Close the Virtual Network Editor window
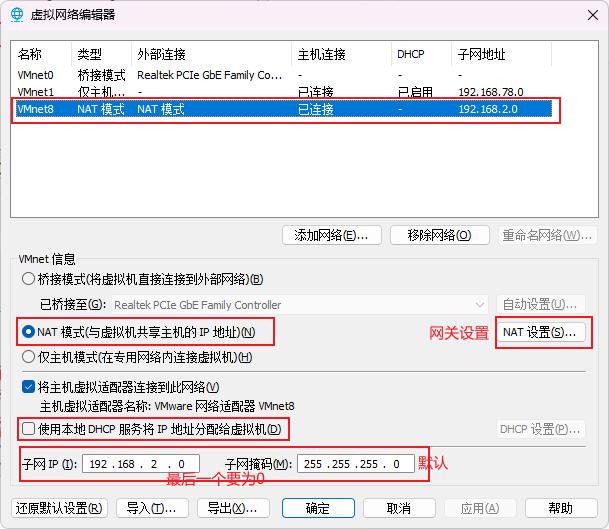The width and height of the screenshot is (609, 529). tap(584, 15)
